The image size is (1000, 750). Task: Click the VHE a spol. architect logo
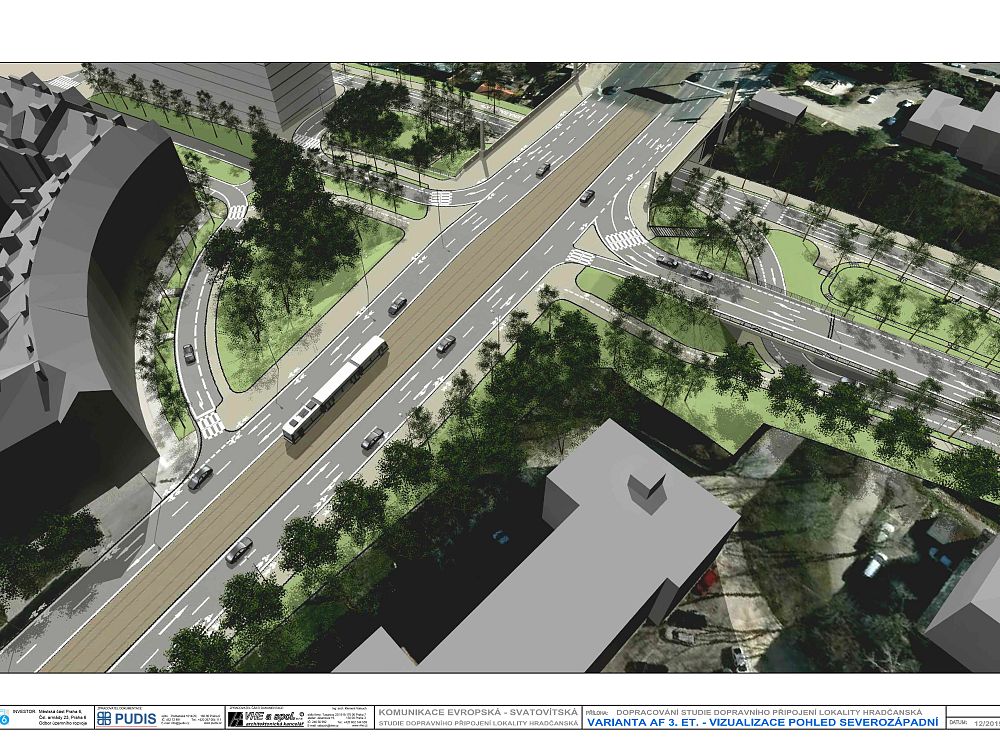(266, 718)
